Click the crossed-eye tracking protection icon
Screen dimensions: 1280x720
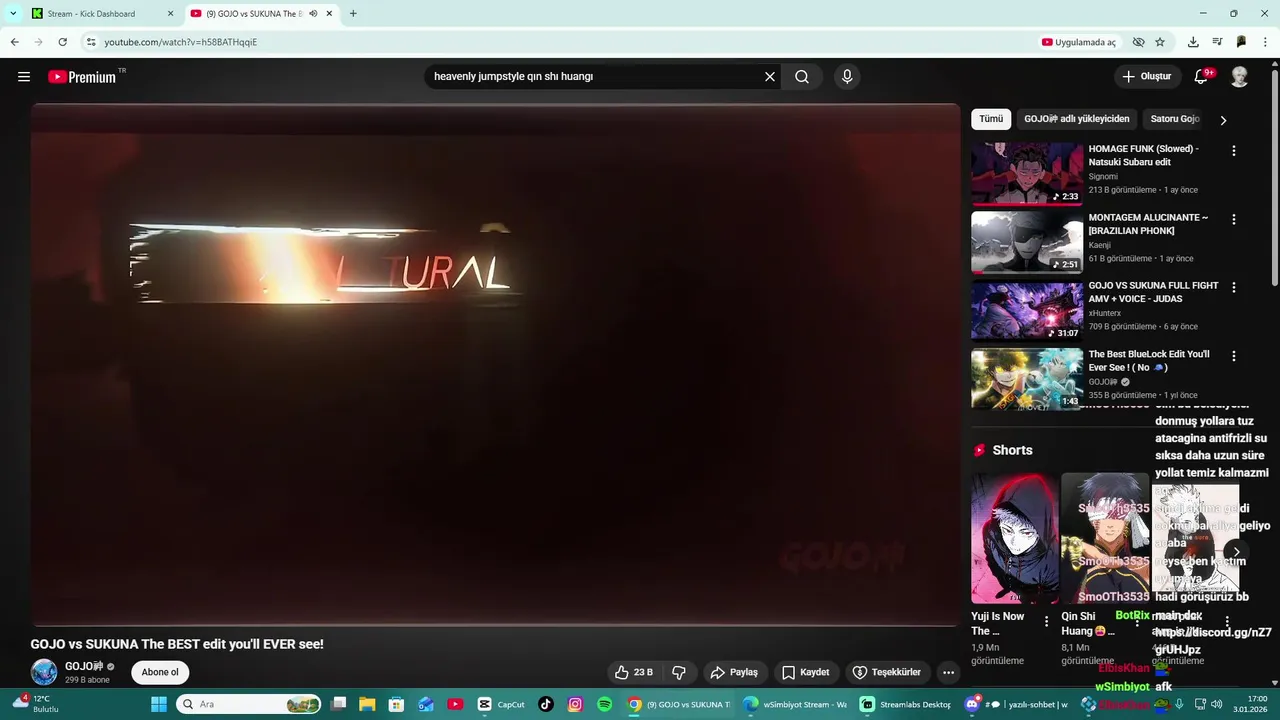pyautogui.click(x=1138, y=42)
